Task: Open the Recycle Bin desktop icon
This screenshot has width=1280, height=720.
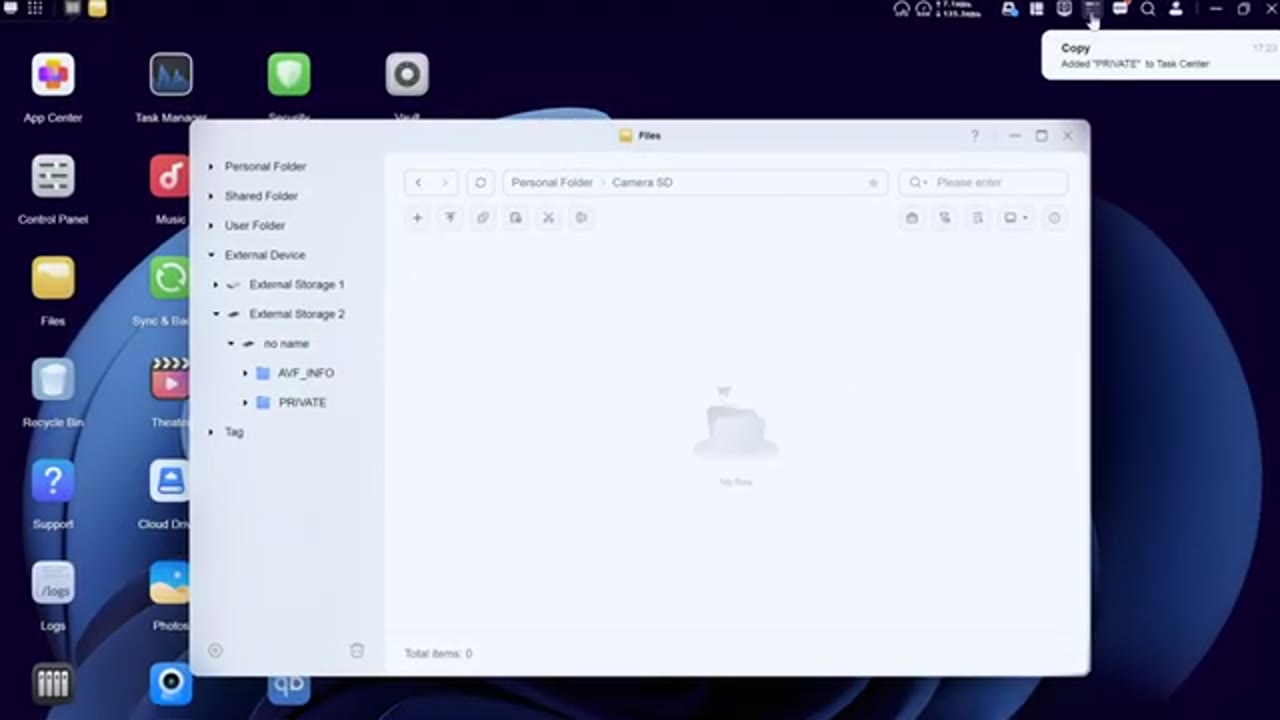Action: [53, 381]
